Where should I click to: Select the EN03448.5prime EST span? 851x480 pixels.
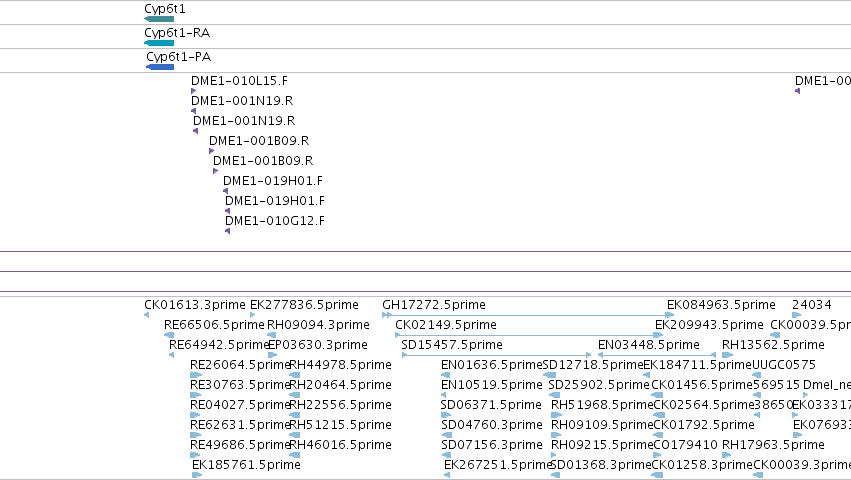tap(657, 355)
